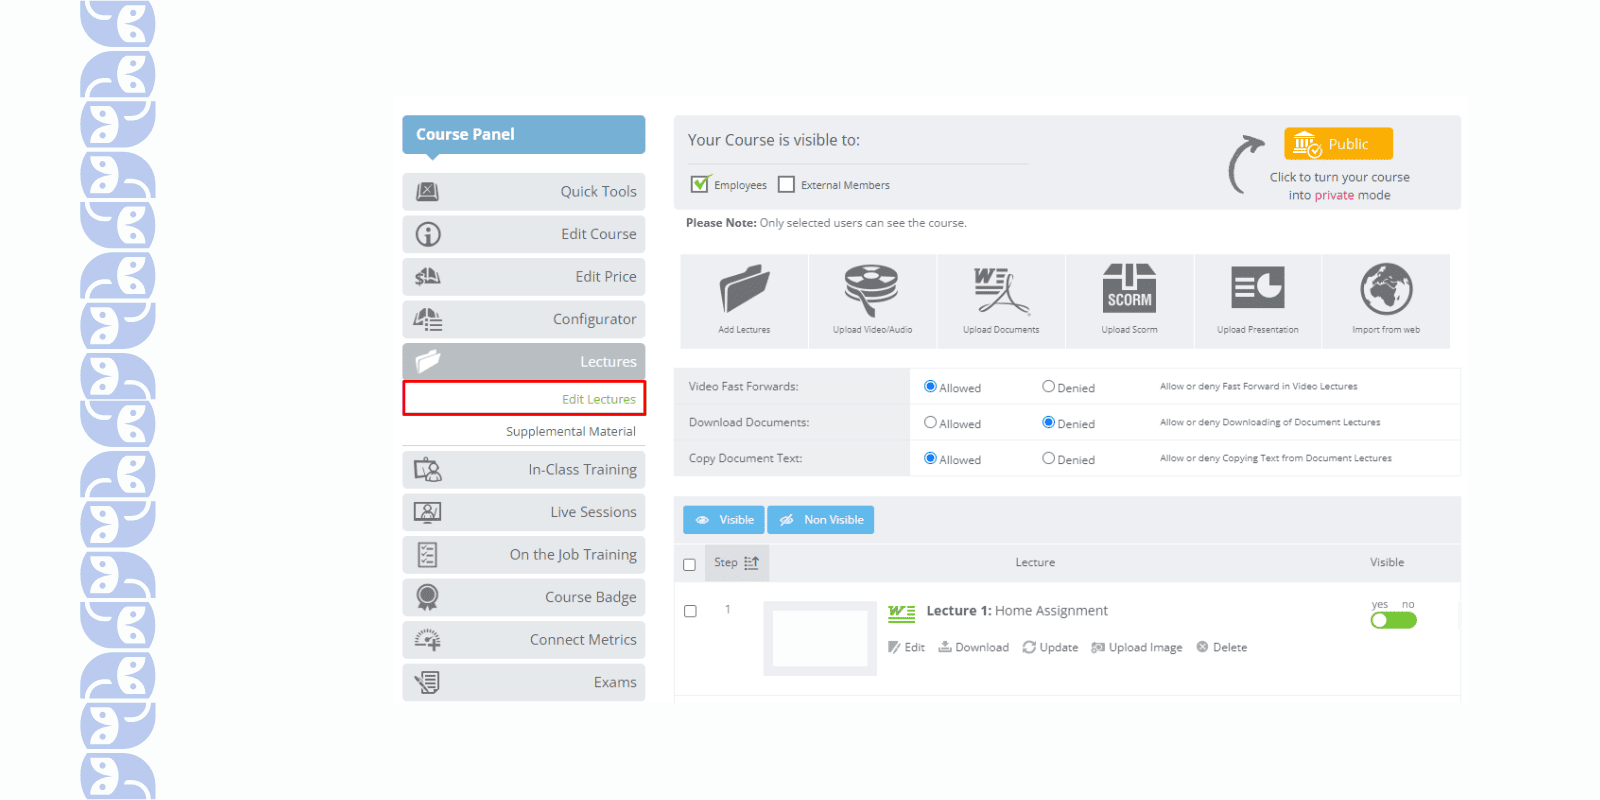
Task: Select Denied for Video Fast Forwards
Action: pyautogui.click(x=1048, y=386)
